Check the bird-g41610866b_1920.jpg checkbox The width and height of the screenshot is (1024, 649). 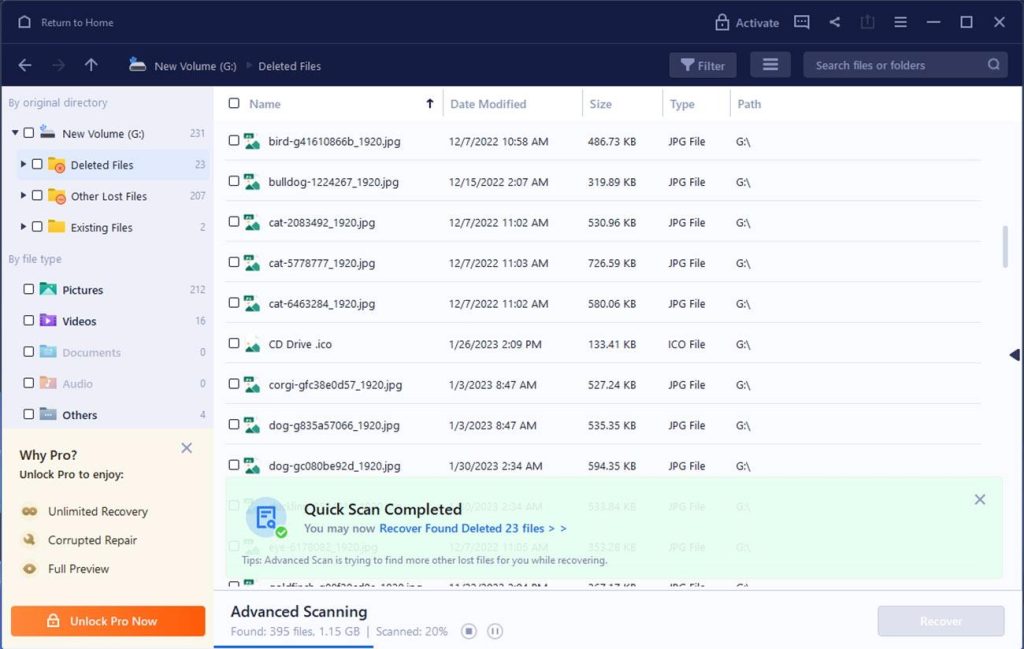[234, 140]
